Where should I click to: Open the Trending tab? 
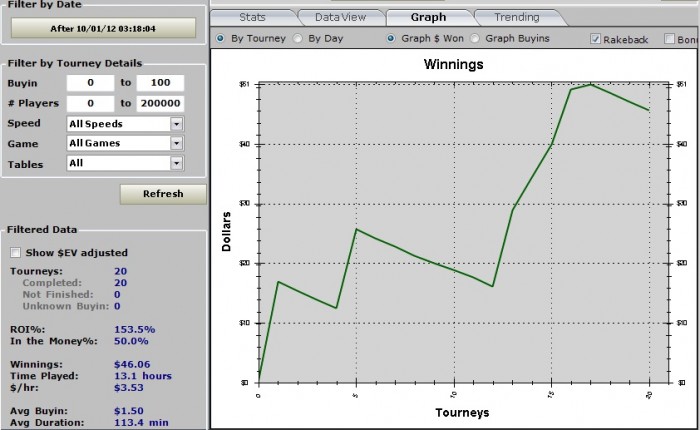517,17
